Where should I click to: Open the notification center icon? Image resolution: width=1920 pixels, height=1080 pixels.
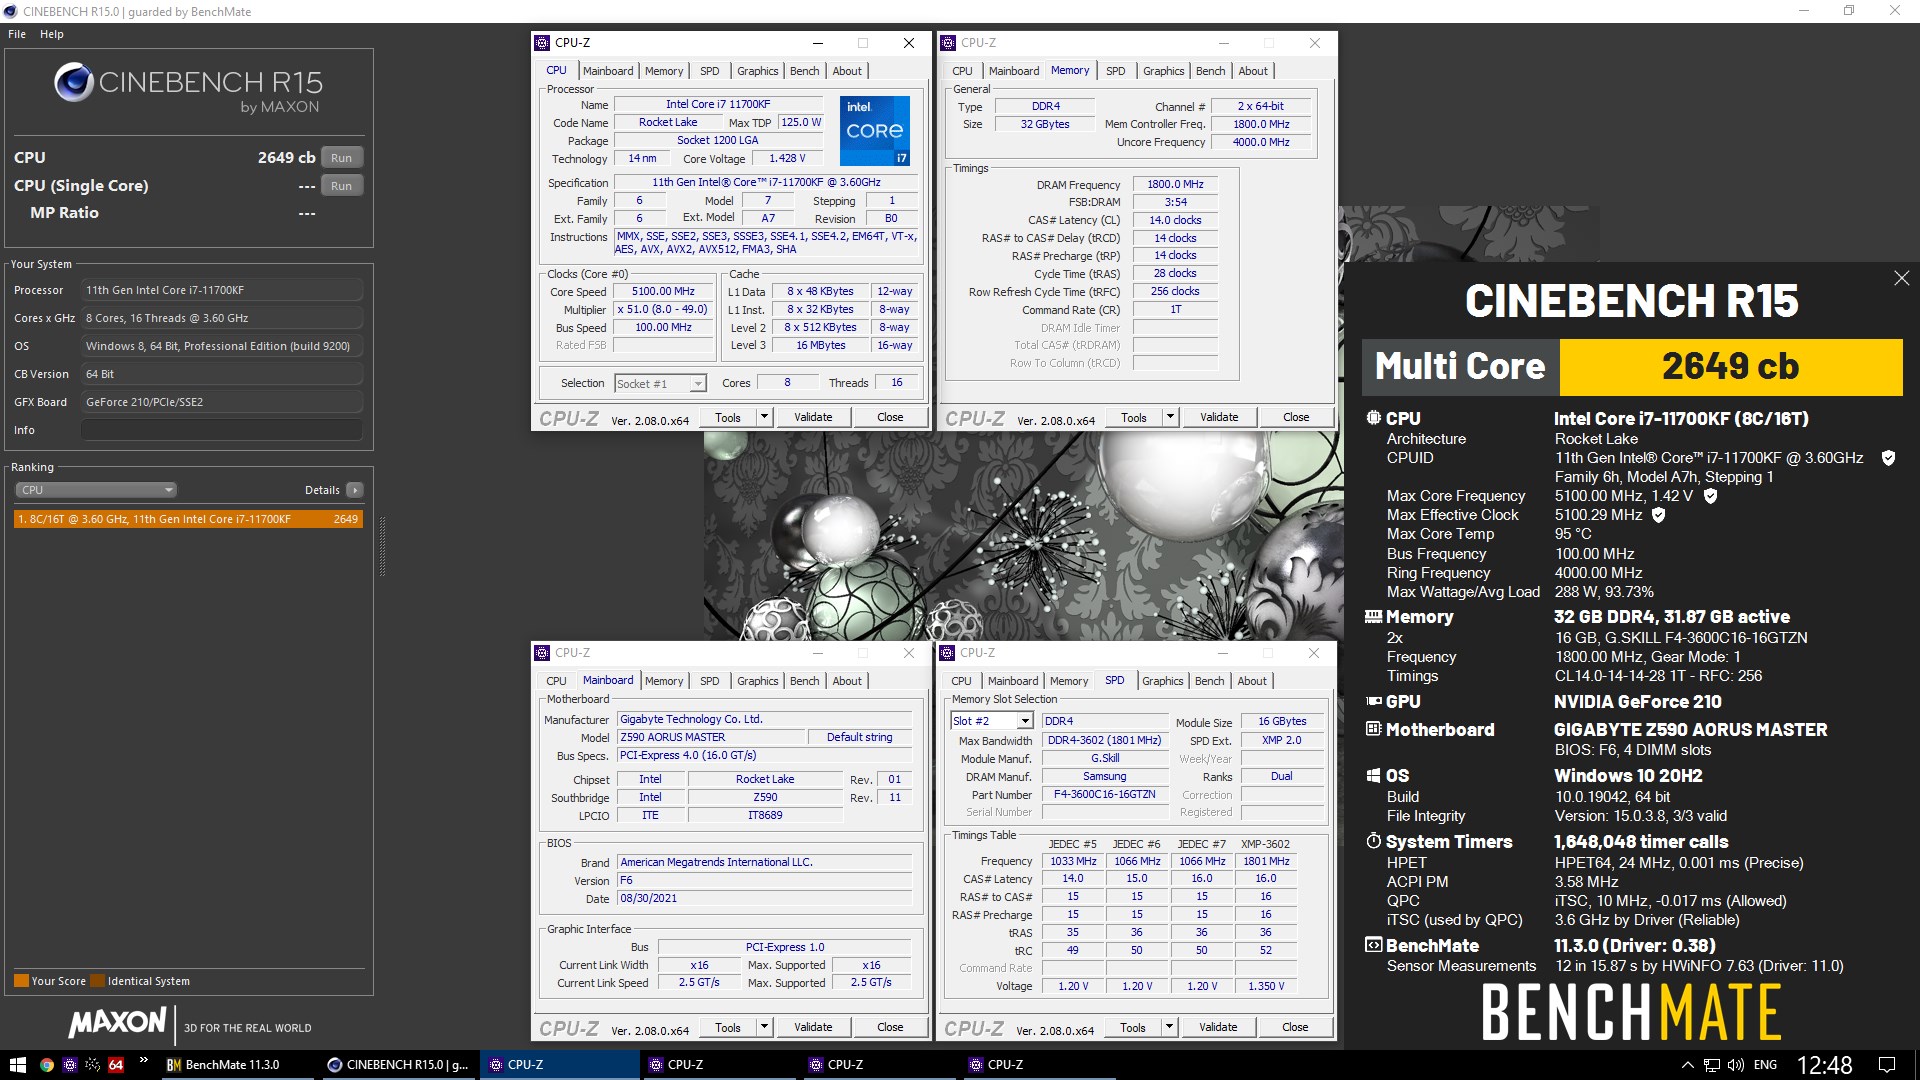tap(1887, 1065)
